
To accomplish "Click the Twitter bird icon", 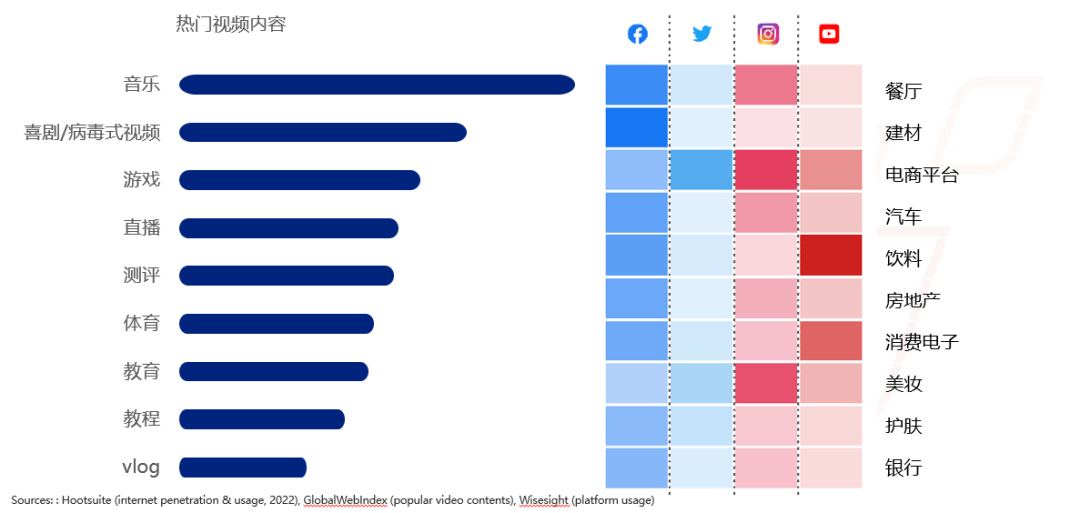I will point(702,34).
